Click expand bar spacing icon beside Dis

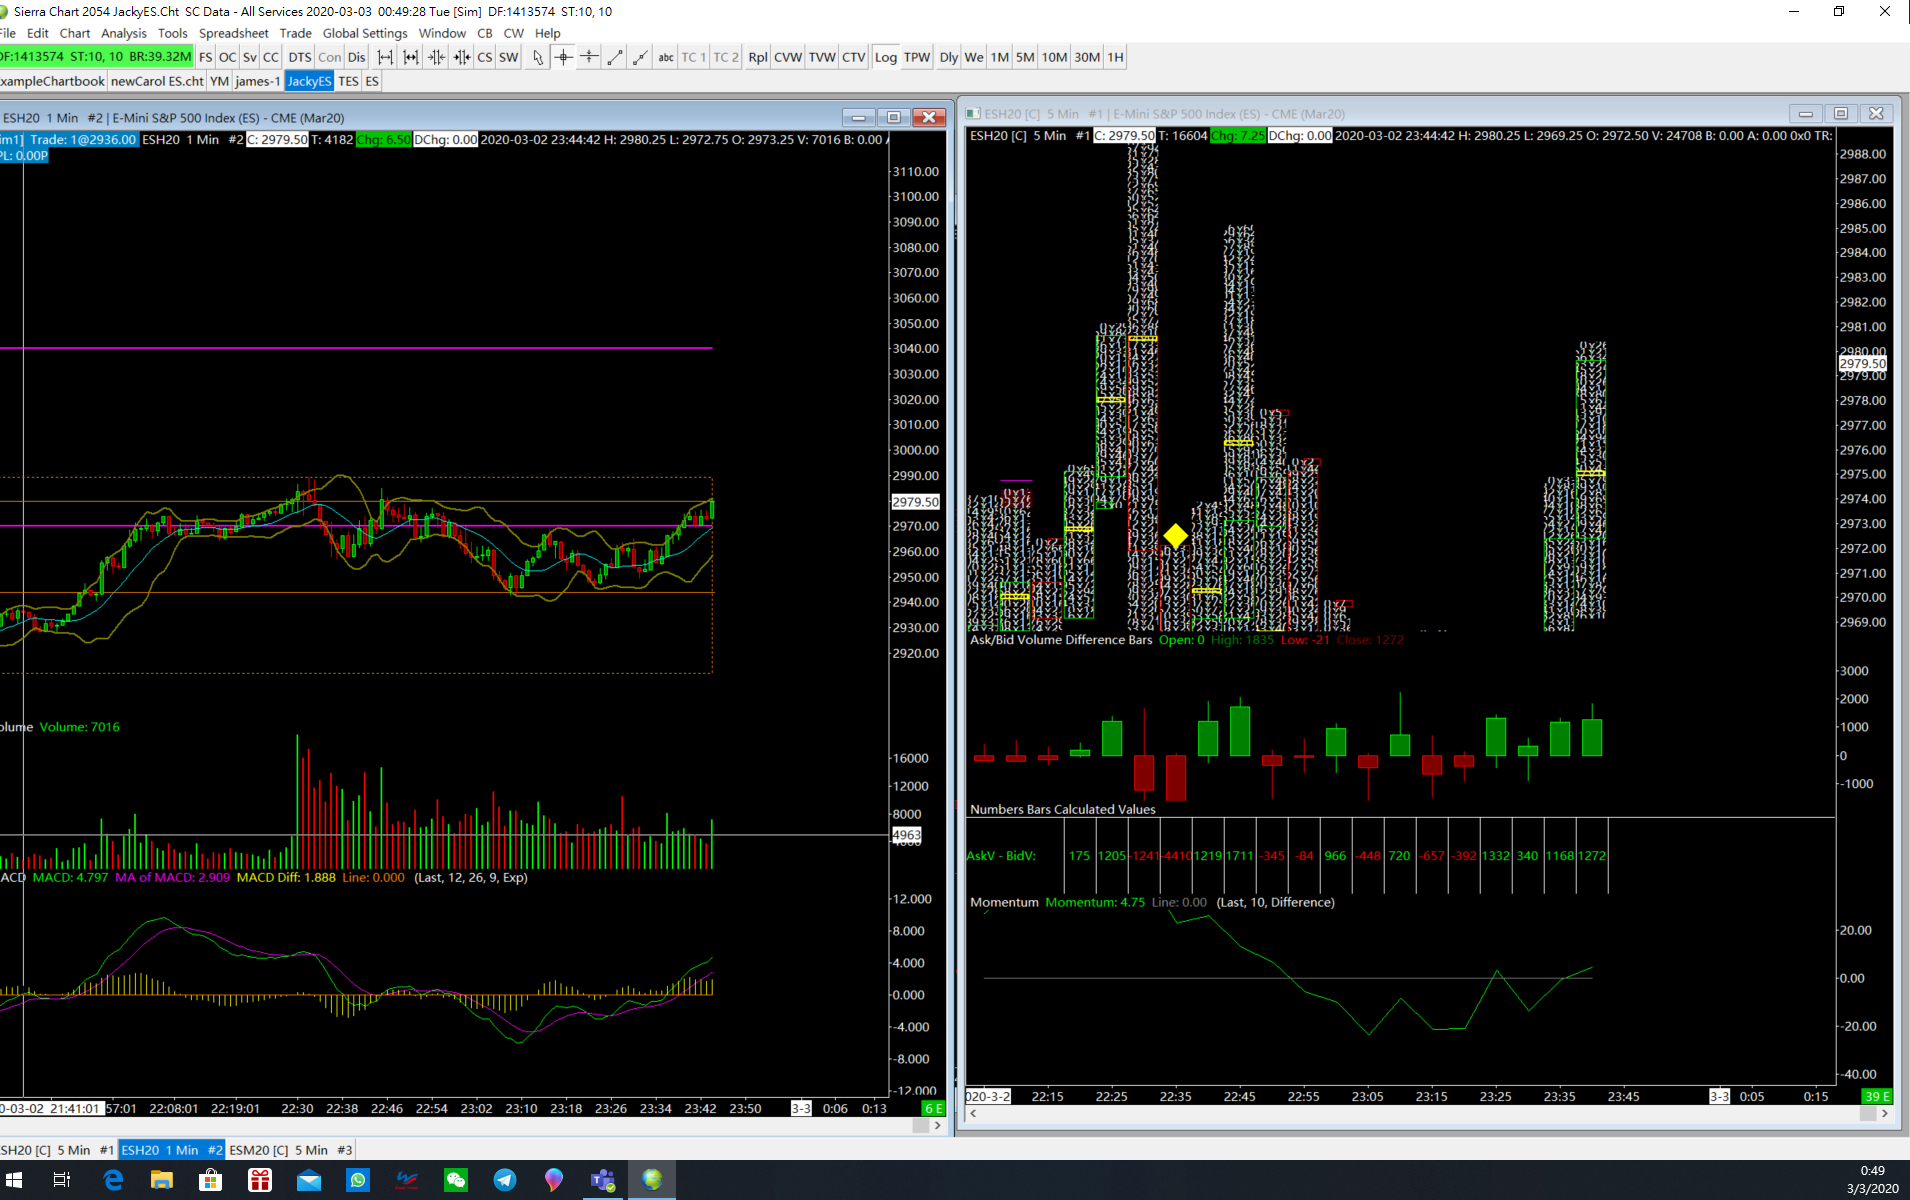pos(385,57)
